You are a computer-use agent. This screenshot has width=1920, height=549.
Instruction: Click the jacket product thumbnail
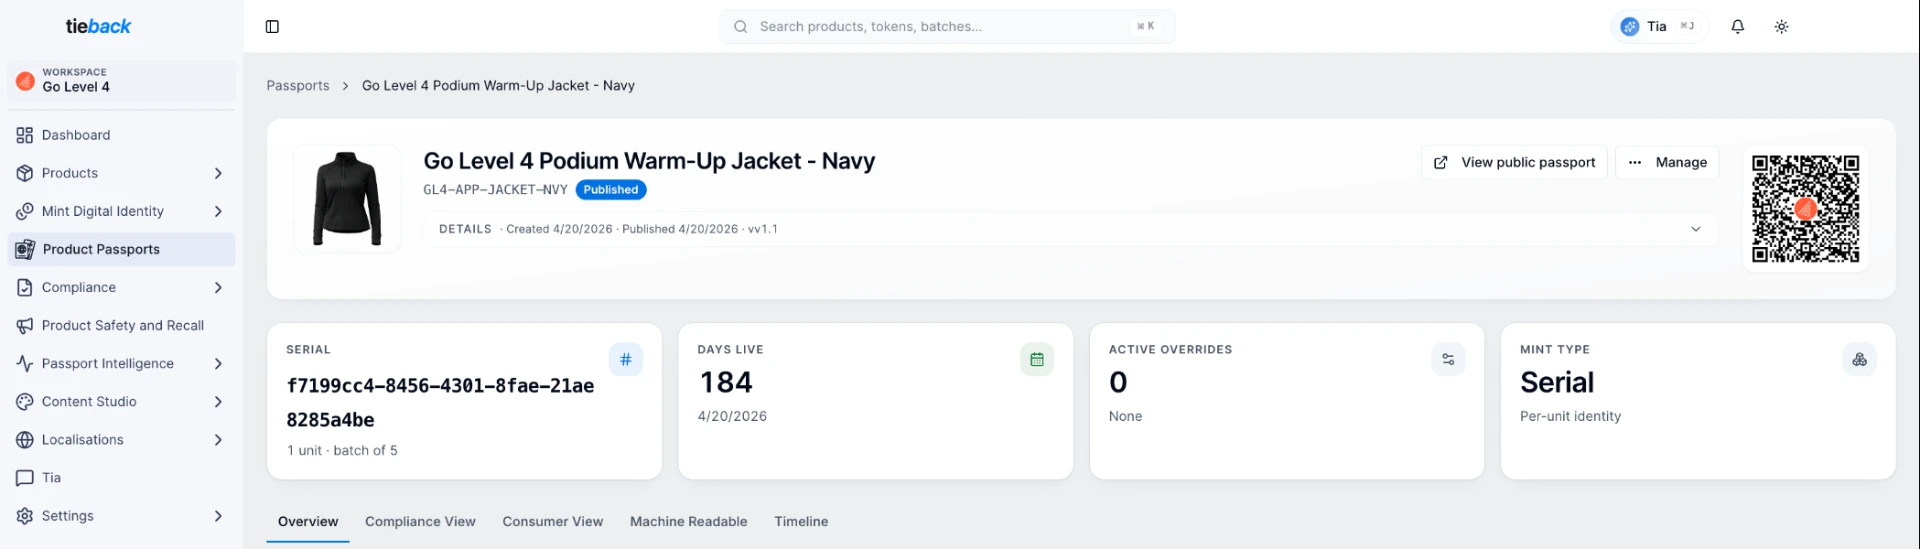(x=347, y=198)
